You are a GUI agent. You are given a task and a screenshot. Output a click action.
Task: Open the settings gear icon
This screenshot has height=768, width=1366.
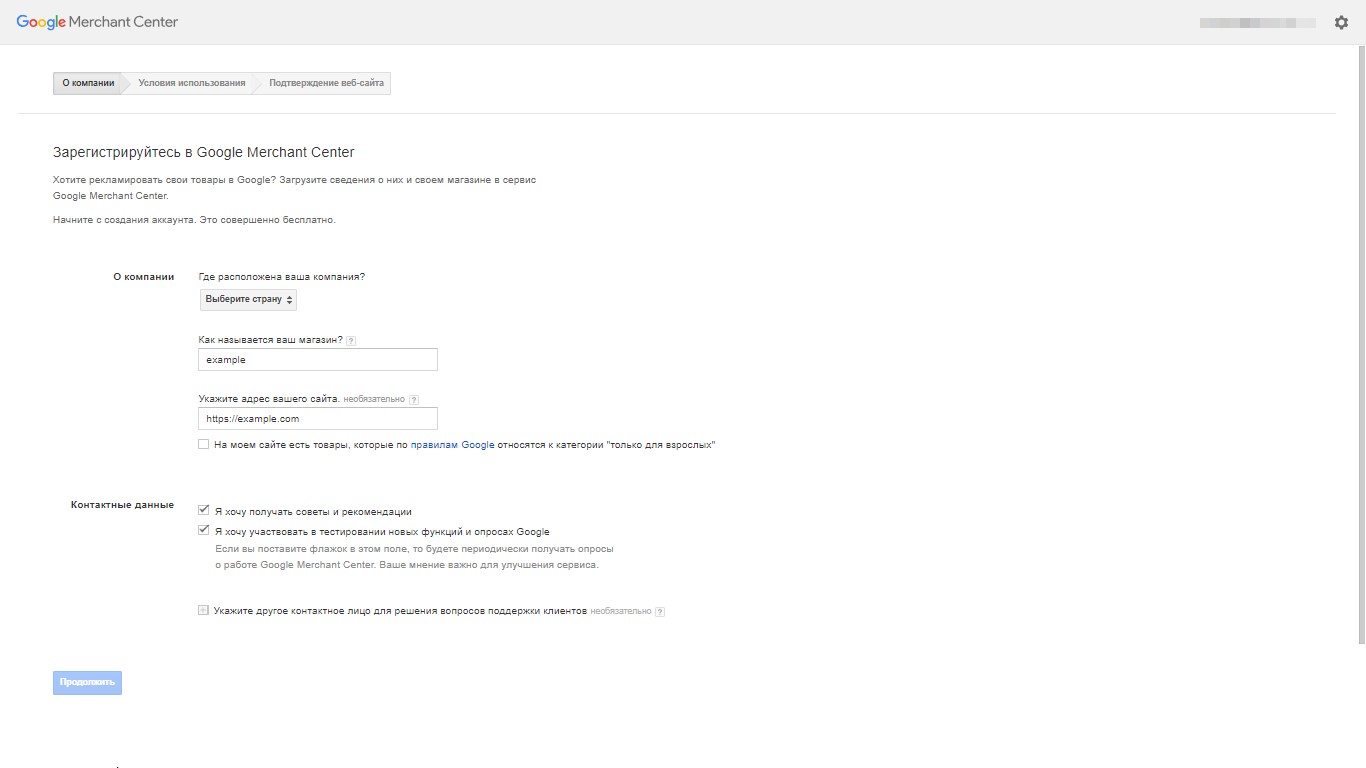pos(1341,22)
